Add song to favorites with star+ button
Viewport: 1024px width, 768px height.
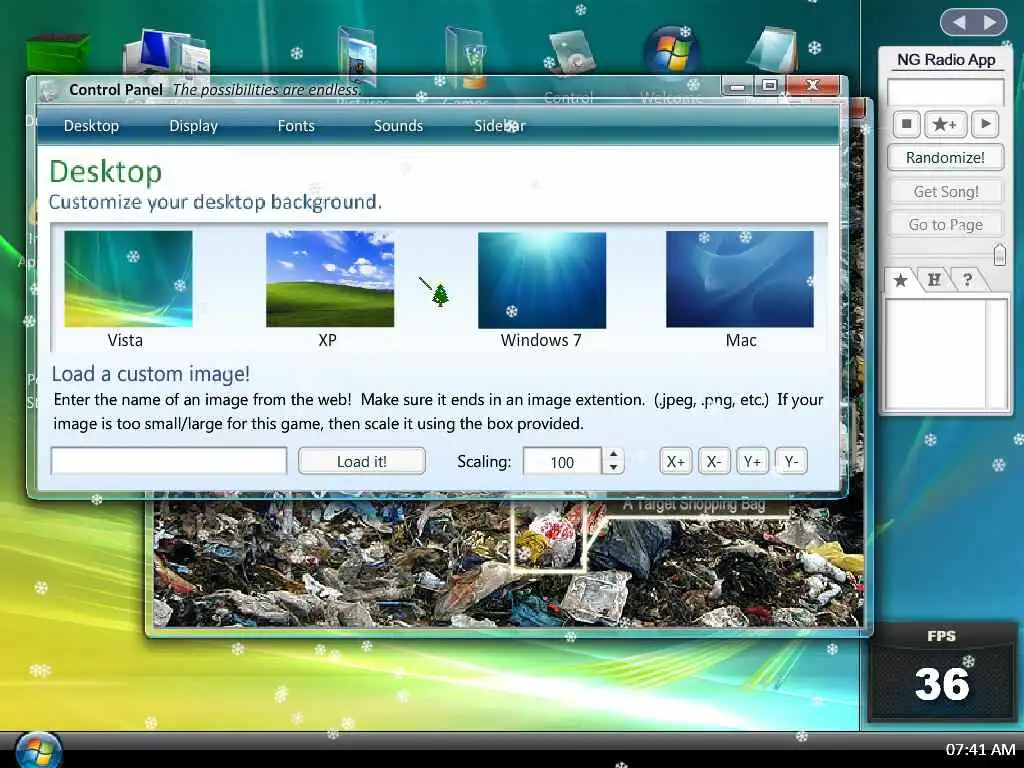point(945,123)
